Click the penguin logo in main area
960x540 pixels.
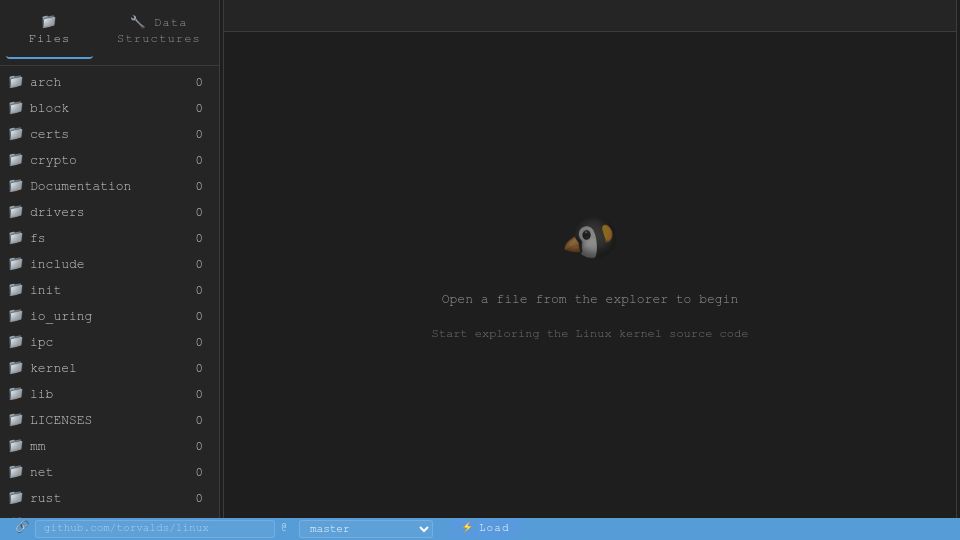click(589, 239)
